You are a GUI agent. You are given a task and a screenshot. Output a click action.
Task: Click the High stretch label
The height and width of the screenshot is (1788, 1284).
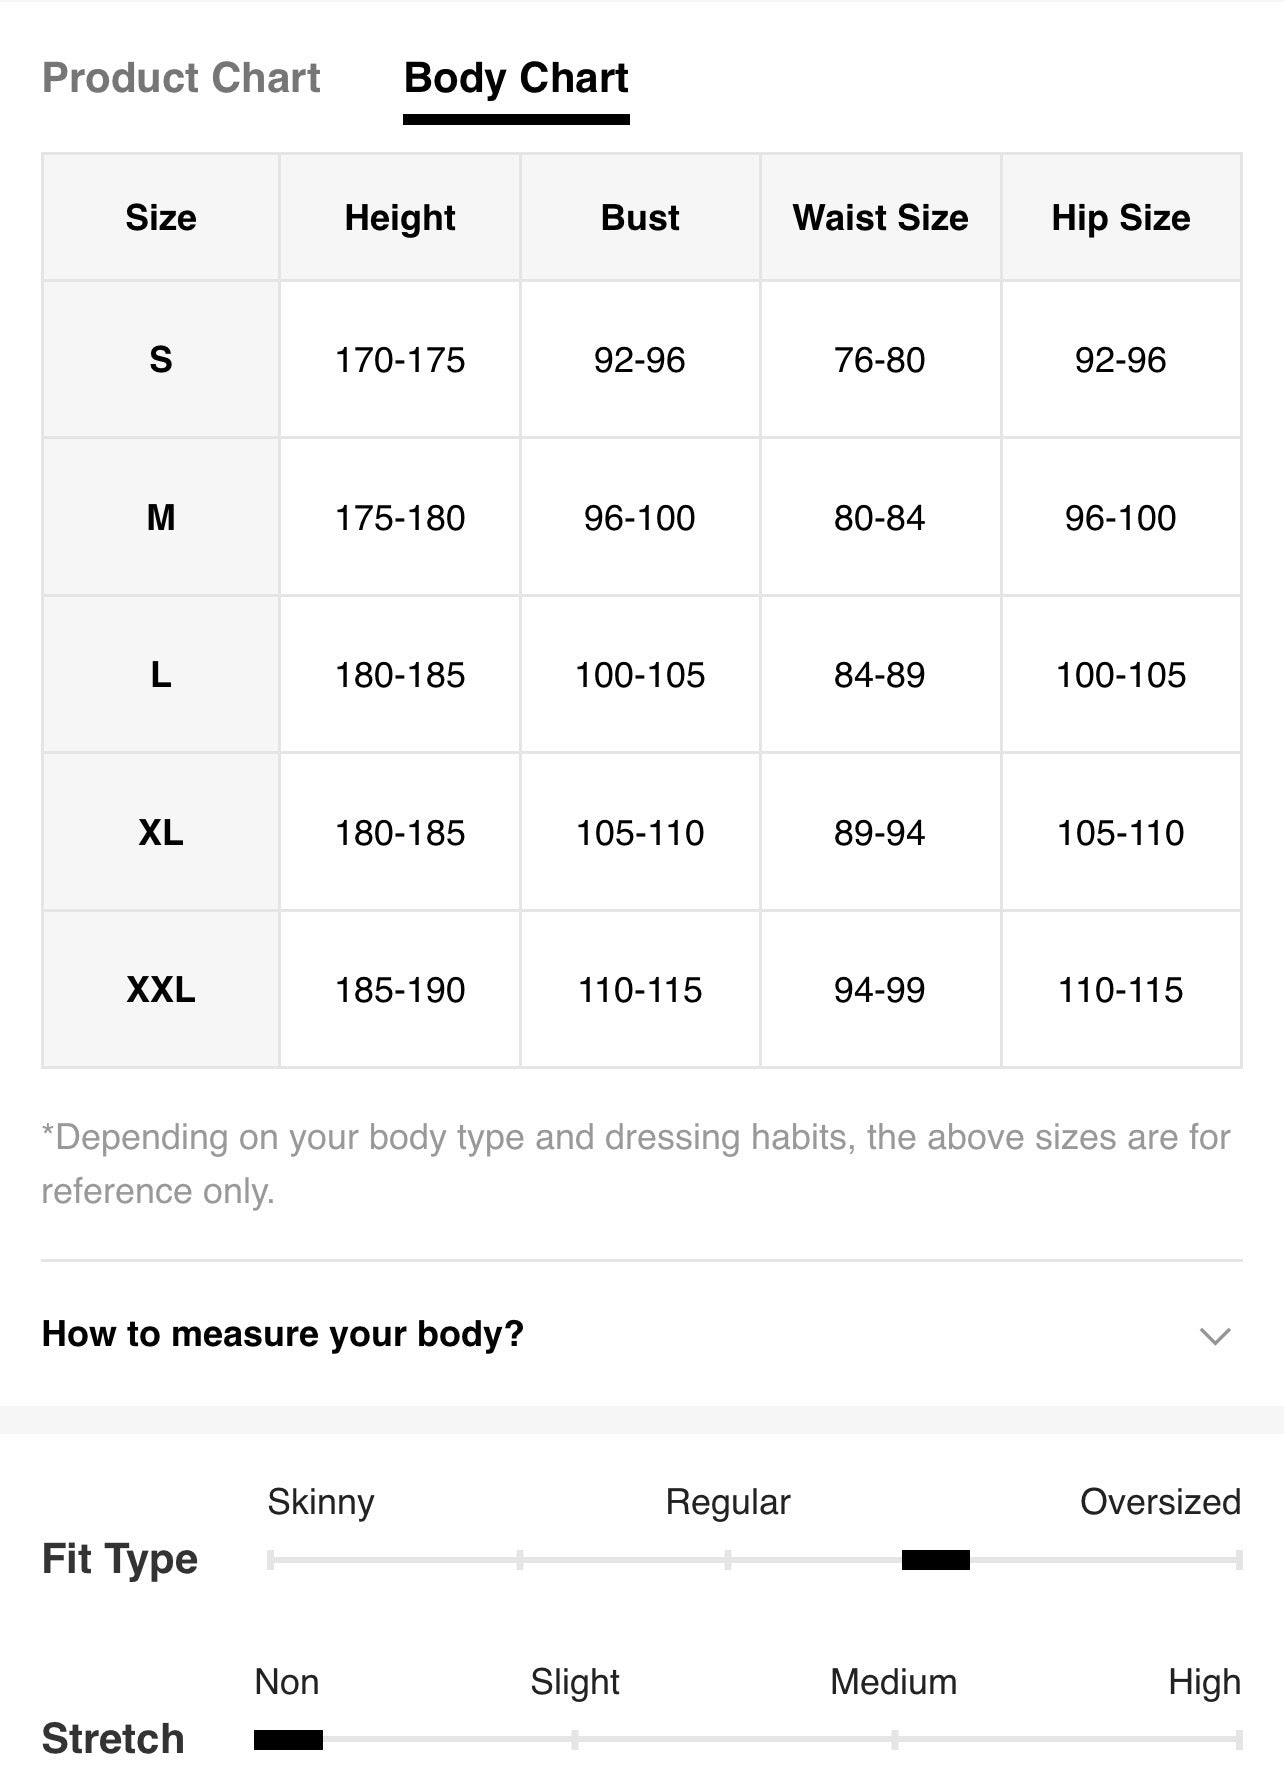[x=1205, y=1682]
